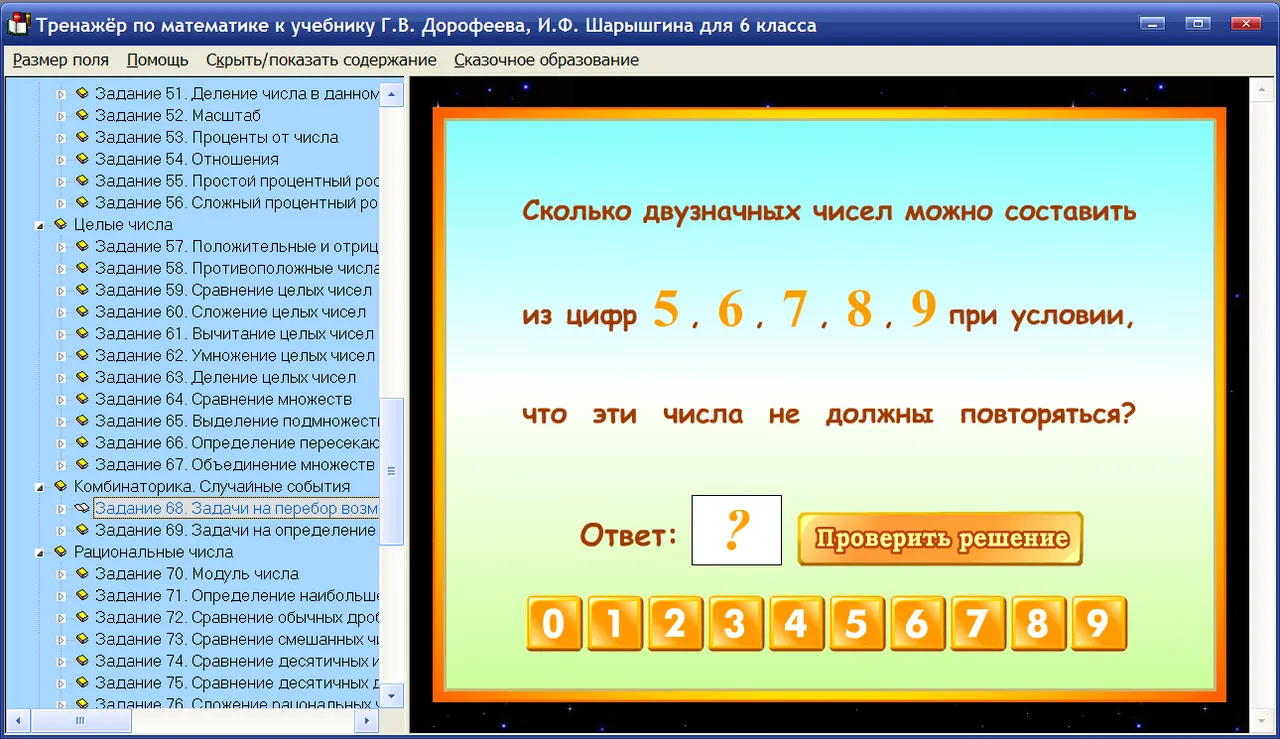Open the Скрыть/показать содержание menu
This screenshot has width=1280, height=739.
[x=321, y=60]
